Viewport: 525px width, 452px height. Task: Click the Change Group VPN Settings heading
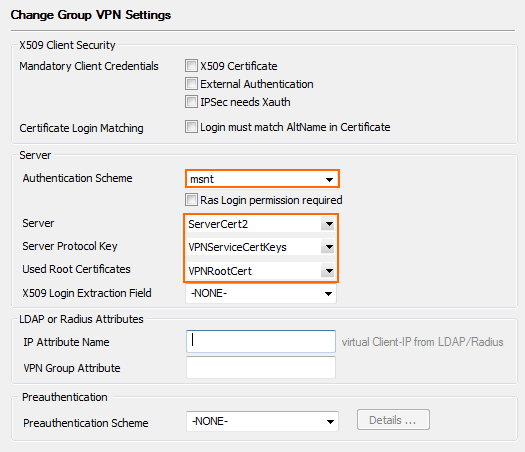tap(91, 15)
